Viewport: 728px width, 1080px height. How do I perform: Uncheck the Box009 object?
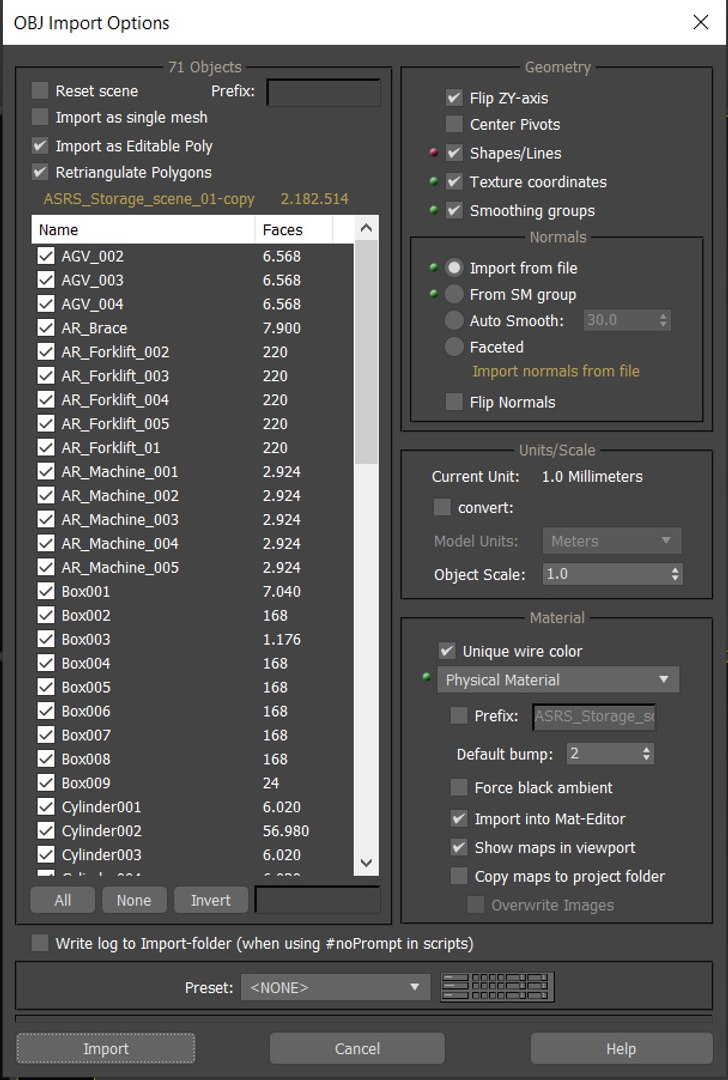[46, 782]
